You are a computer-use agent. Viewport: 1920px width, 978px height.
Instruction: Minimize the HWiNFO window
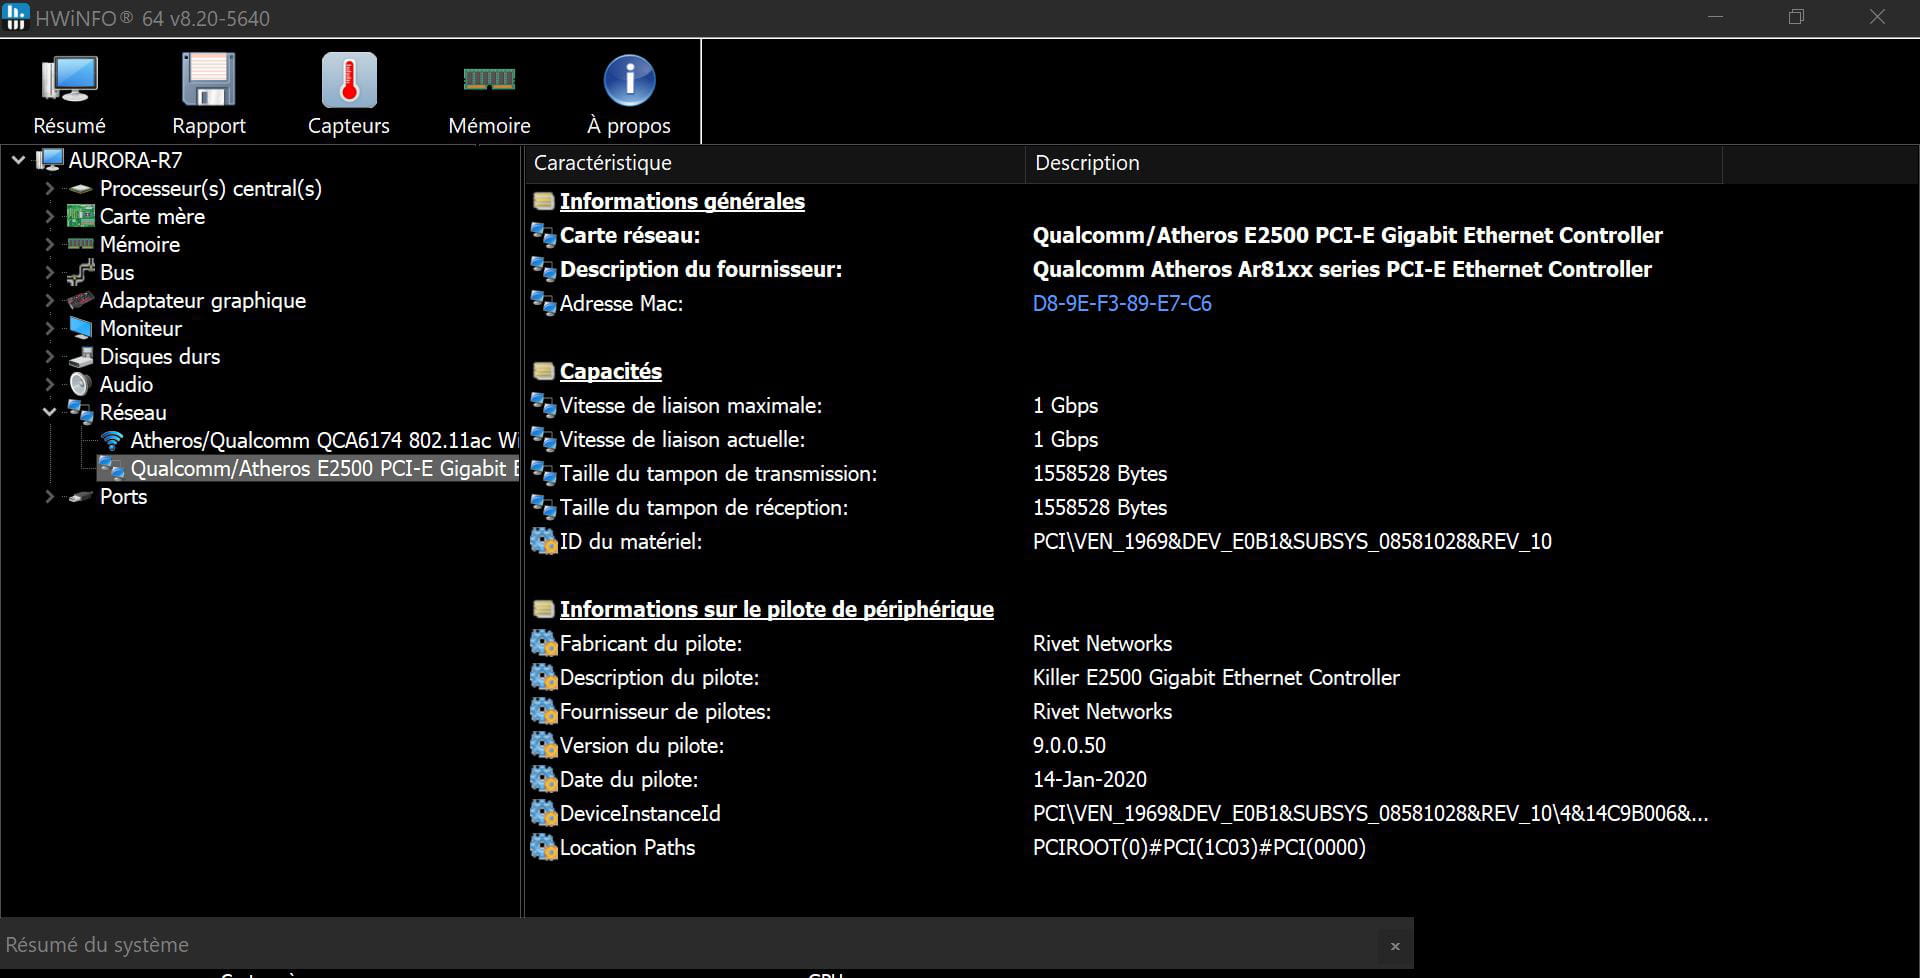tap(1716, 17)
